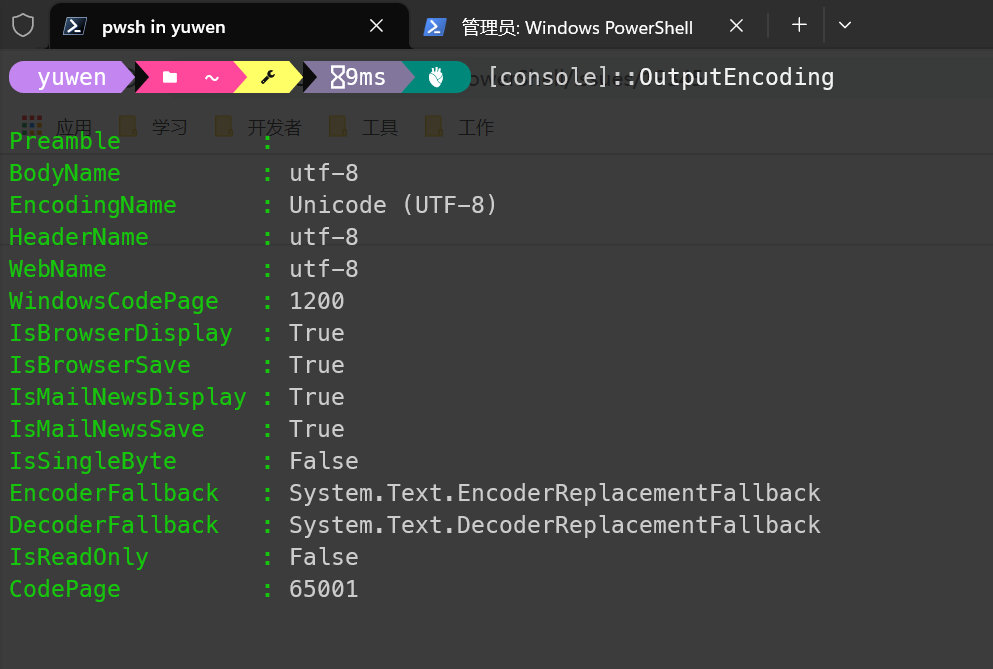Click the + button to open a new tab
This screenshot has height=669, width=993.
click(798, 27)
